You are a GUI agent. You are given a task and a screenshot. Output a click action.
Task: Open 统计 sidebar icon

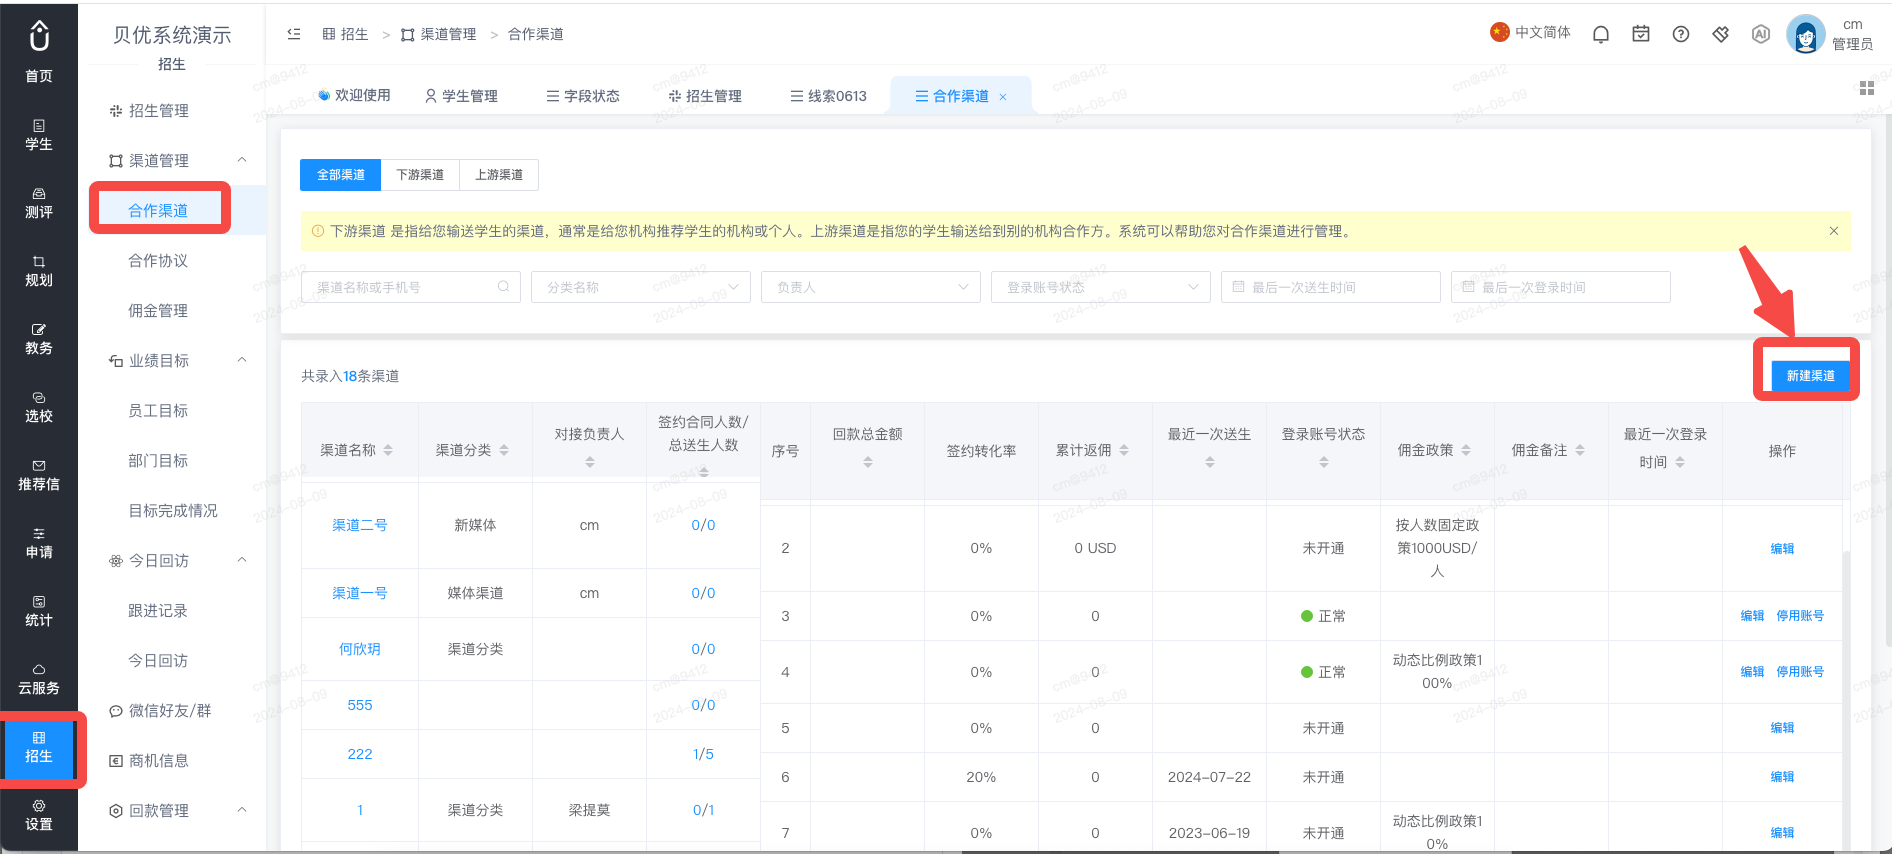click(x=39, y=611)
